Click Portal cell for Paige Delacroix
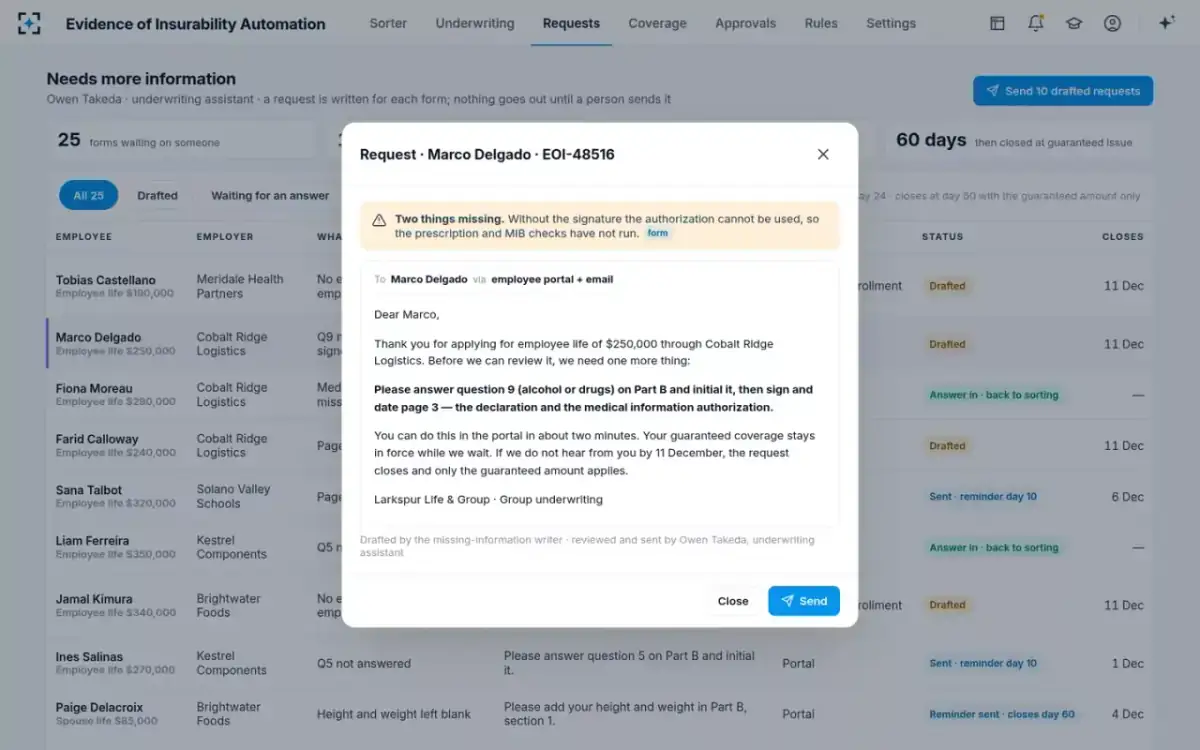Image resolution: width=1200 pixels, height=750 pixels. coord(798,714)
